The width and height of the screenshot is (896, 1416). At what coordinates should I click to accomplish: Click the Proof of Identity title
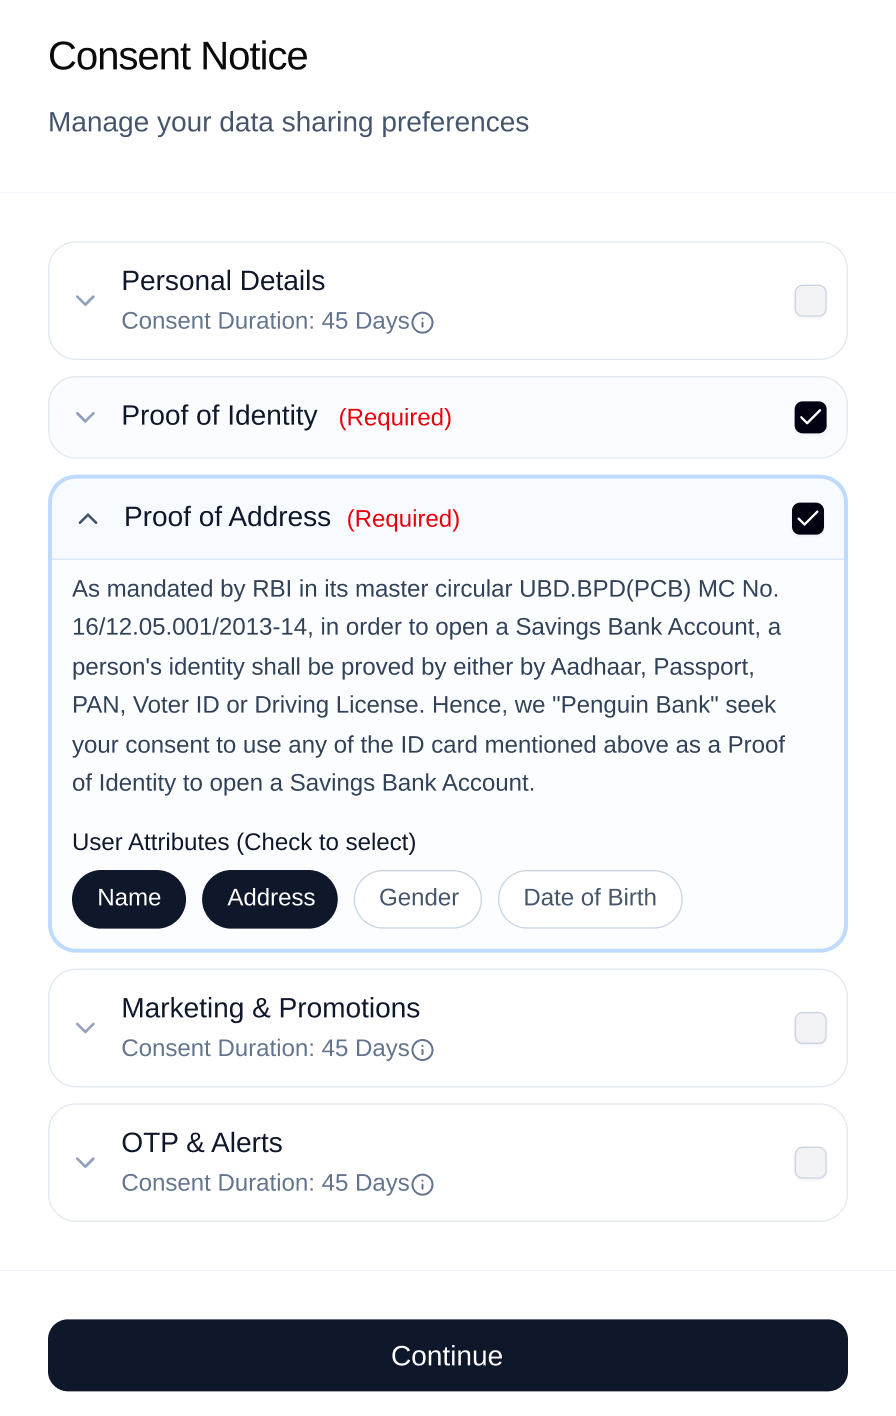(x=219, y=416)
